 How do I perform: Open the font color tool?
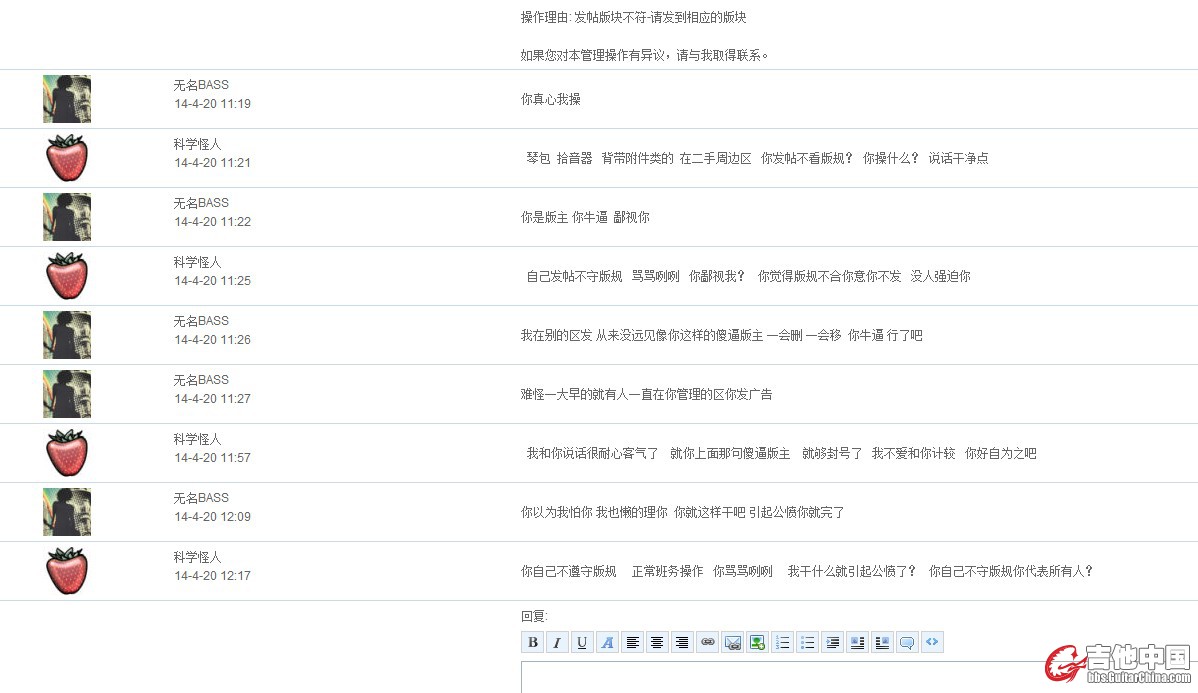[x=607, y=643]
